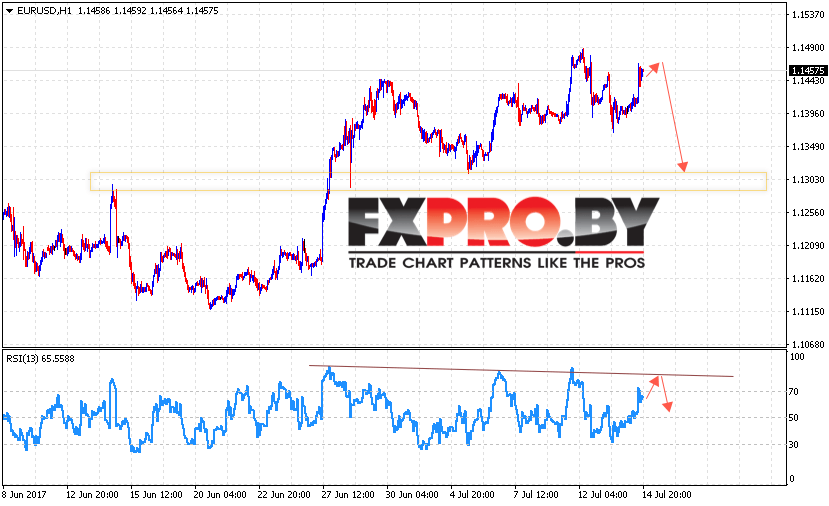Viewport: 829px width, 506px height.
Task: Select the price axis label 1.13490
Action: [808, 146]
